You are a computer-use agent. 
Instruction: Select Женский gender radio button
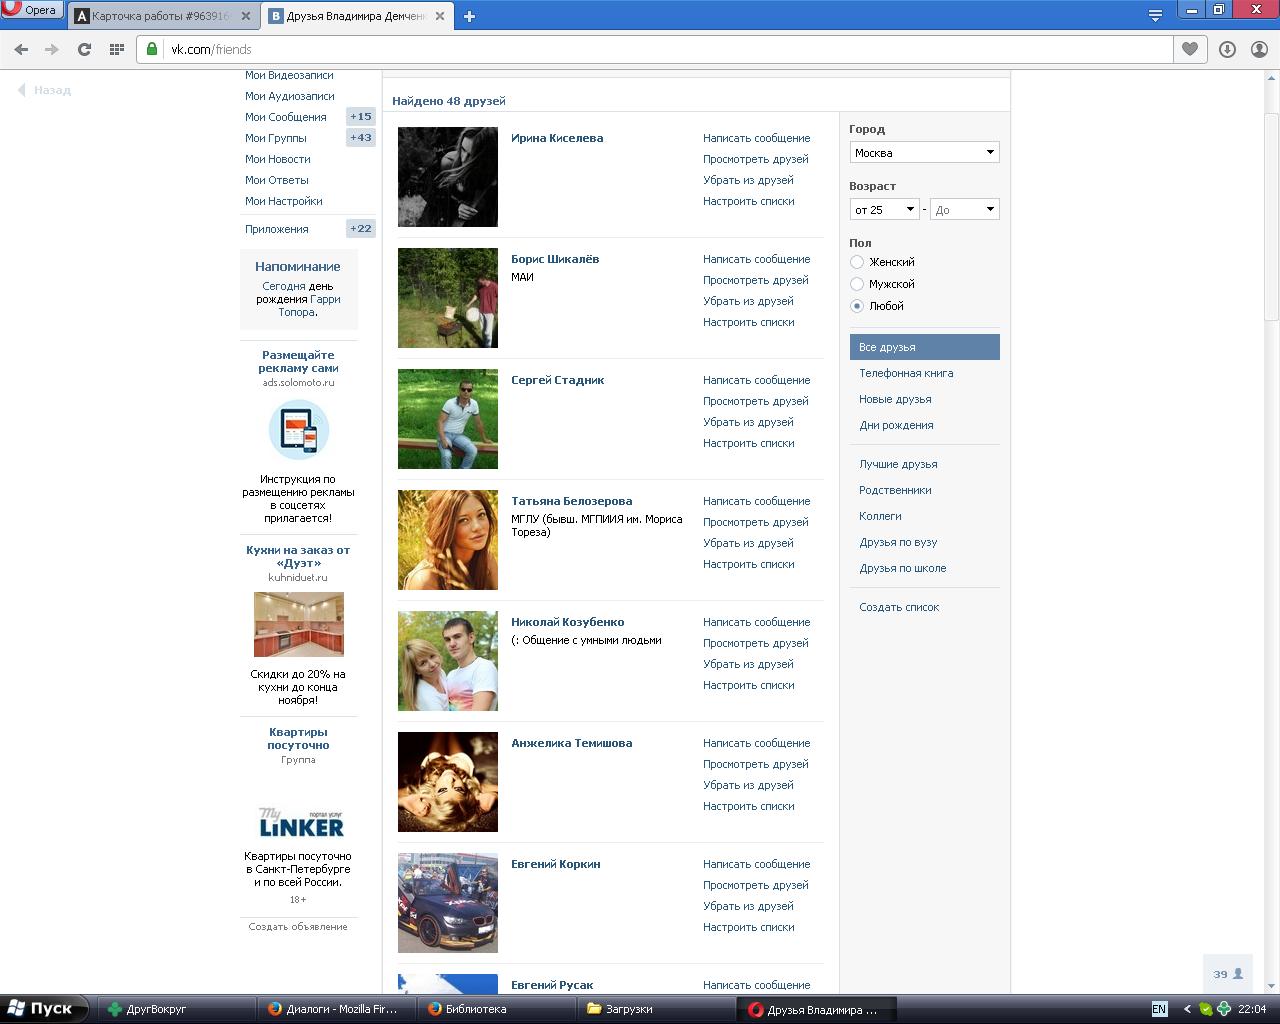857,262
